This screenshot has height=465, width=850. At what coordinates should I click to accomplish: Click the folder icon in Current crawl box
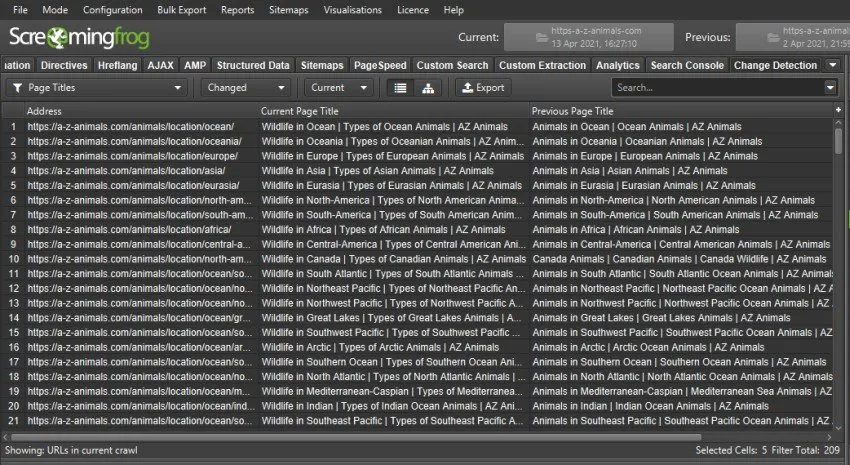click(520, 38)
